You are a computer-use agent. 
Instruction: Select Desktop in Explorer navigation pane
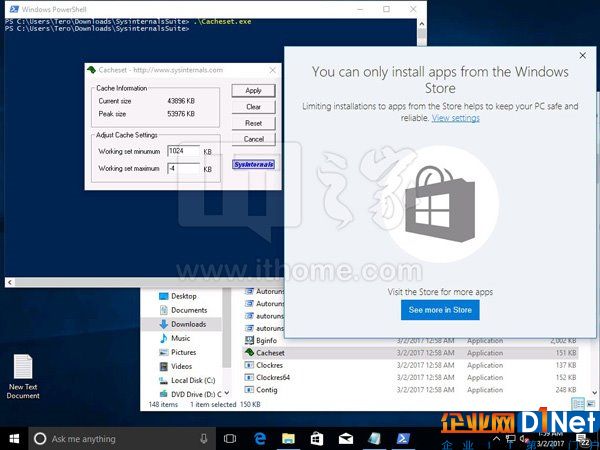coord(184,296)
